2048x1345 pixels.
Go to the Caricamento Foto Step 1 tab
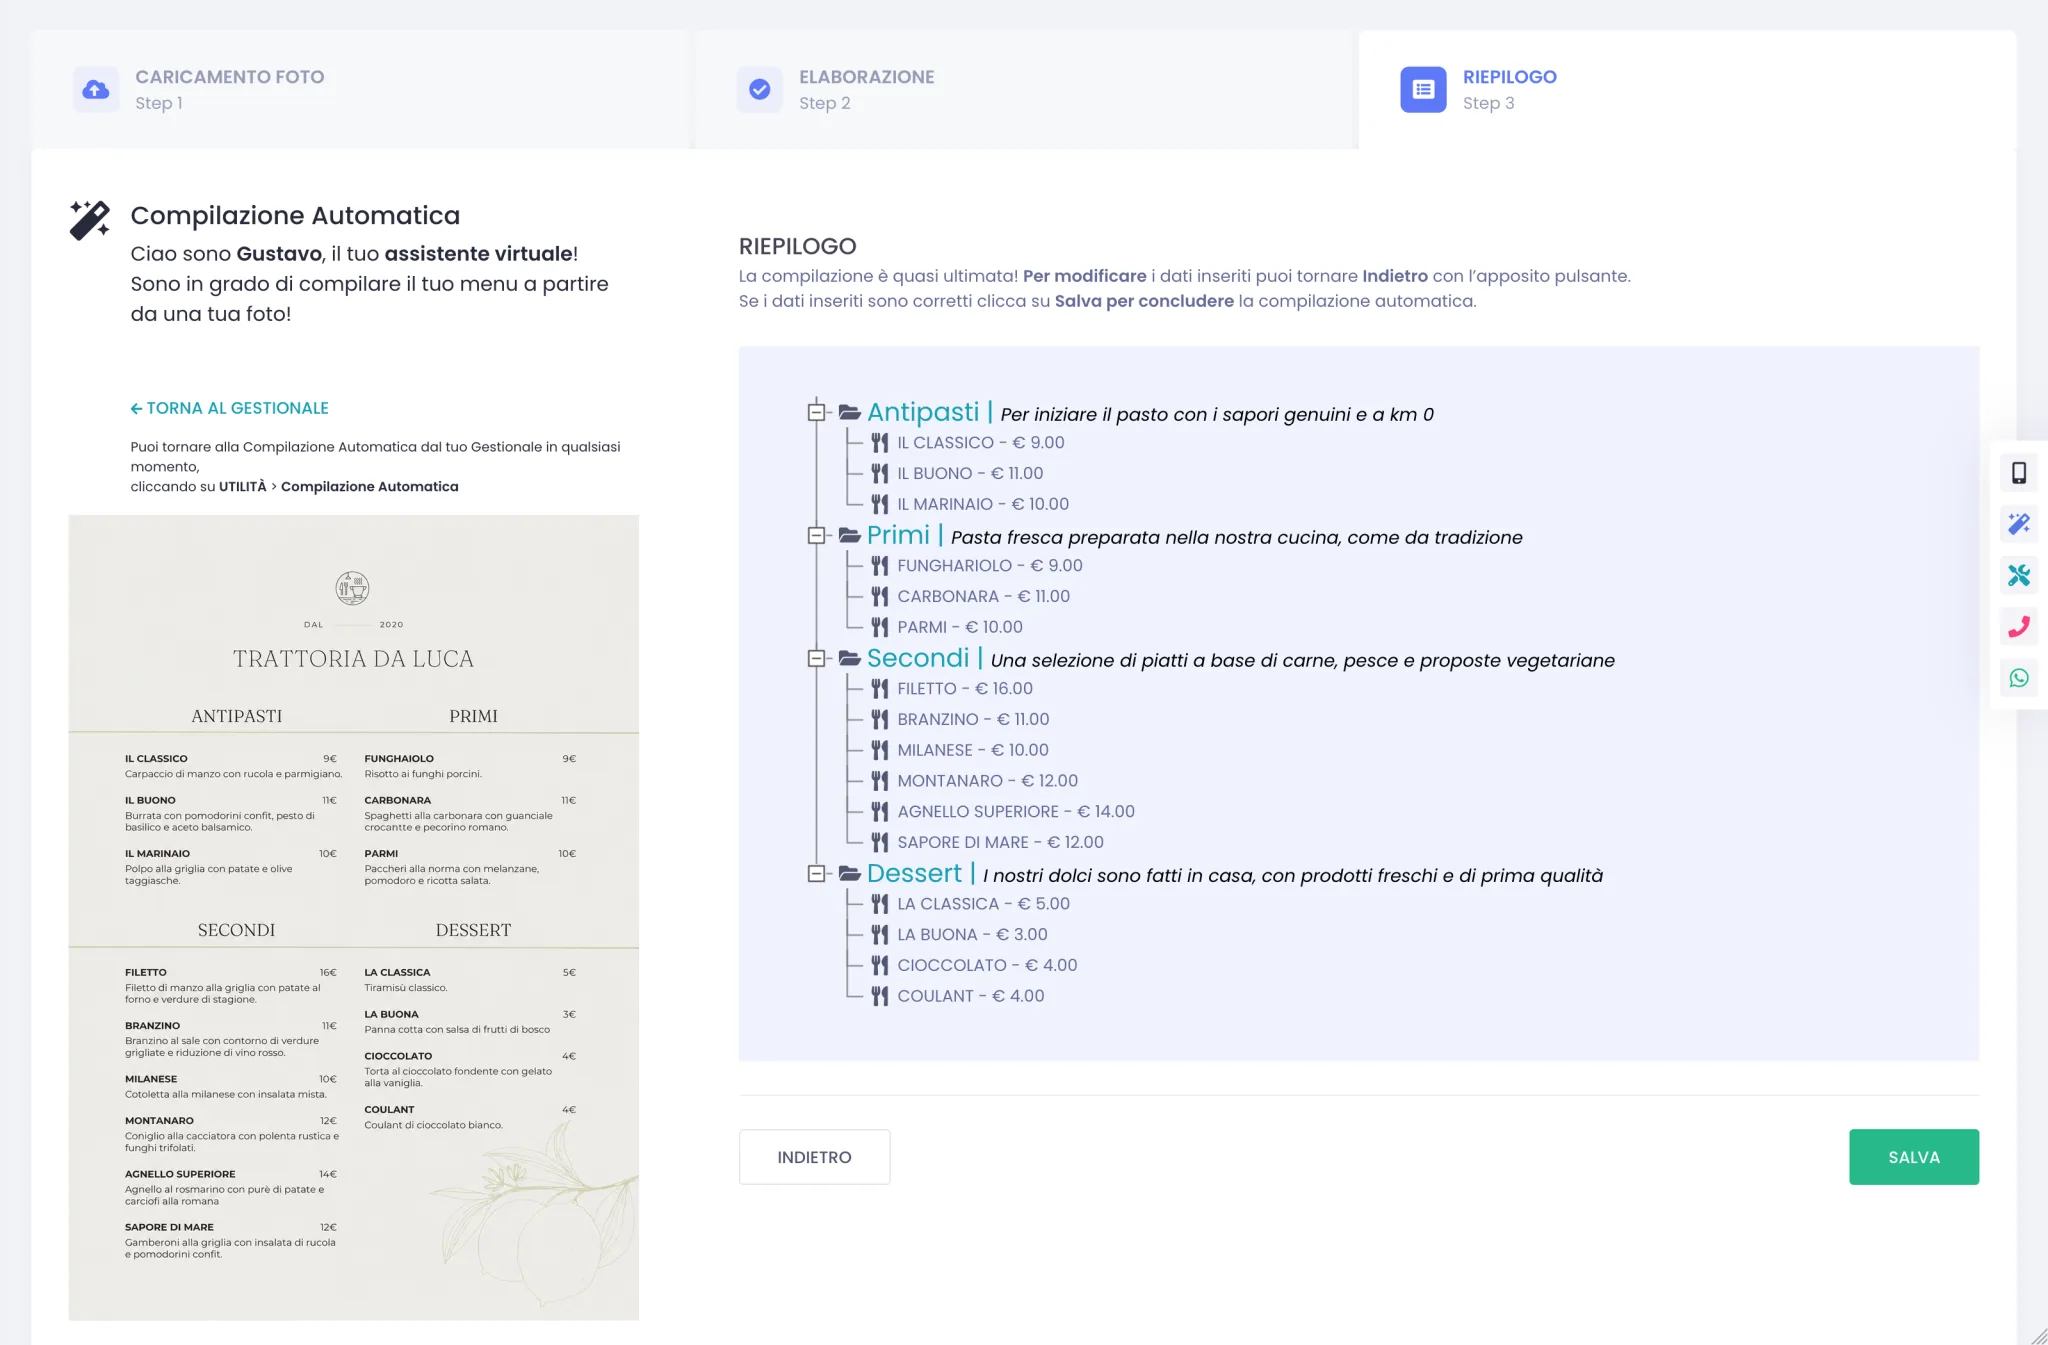[360, 90]
